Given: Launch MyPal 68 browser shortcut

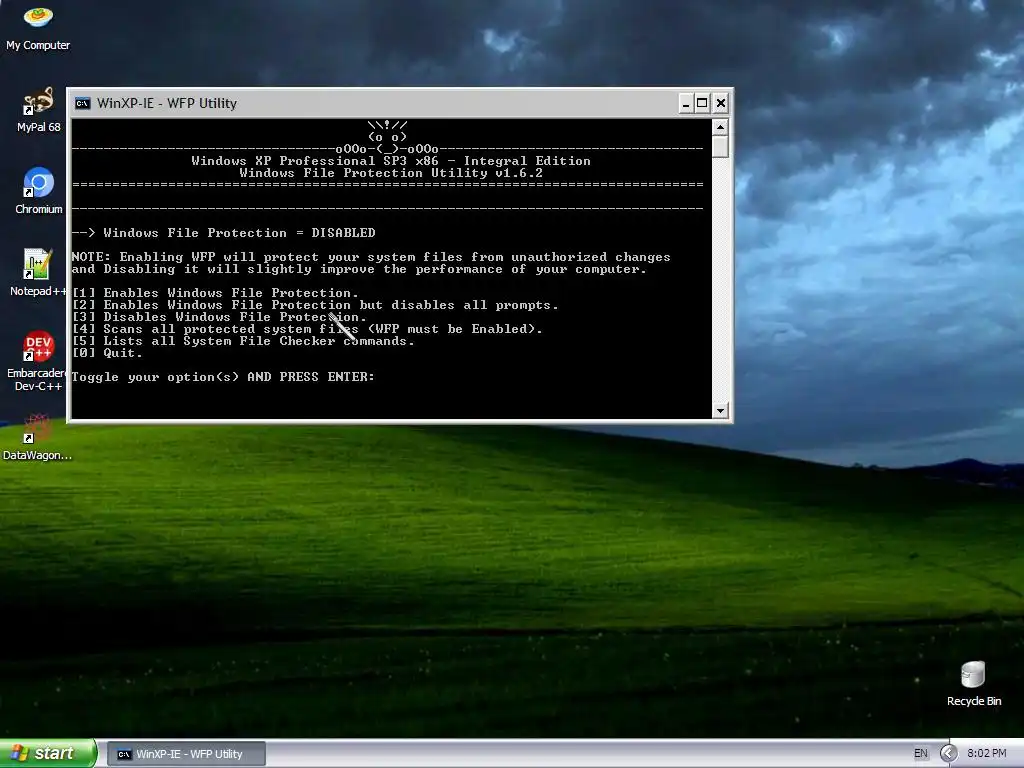Looking at the screenshot, I should [39, 110].
